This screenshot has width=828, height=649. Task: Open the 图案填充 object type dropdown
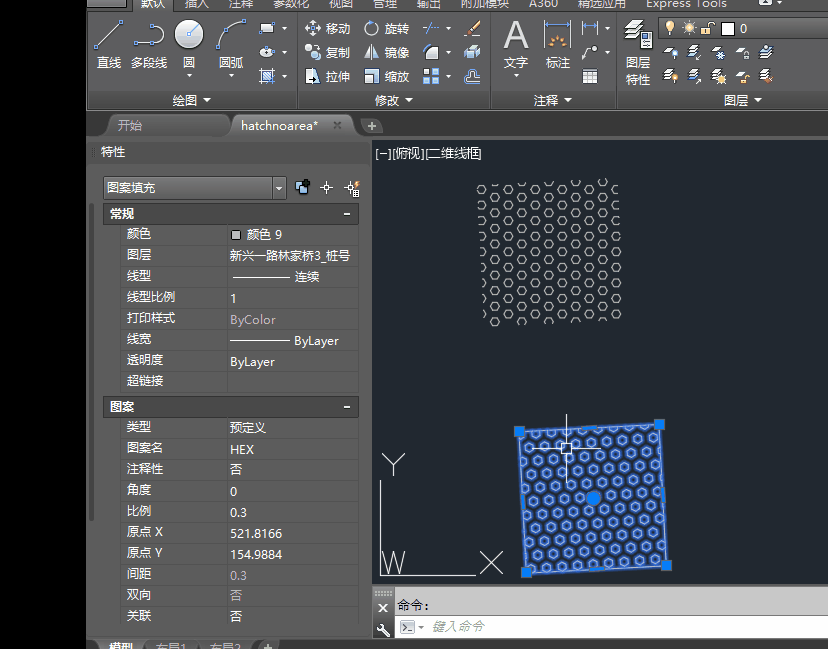[279, 187]
